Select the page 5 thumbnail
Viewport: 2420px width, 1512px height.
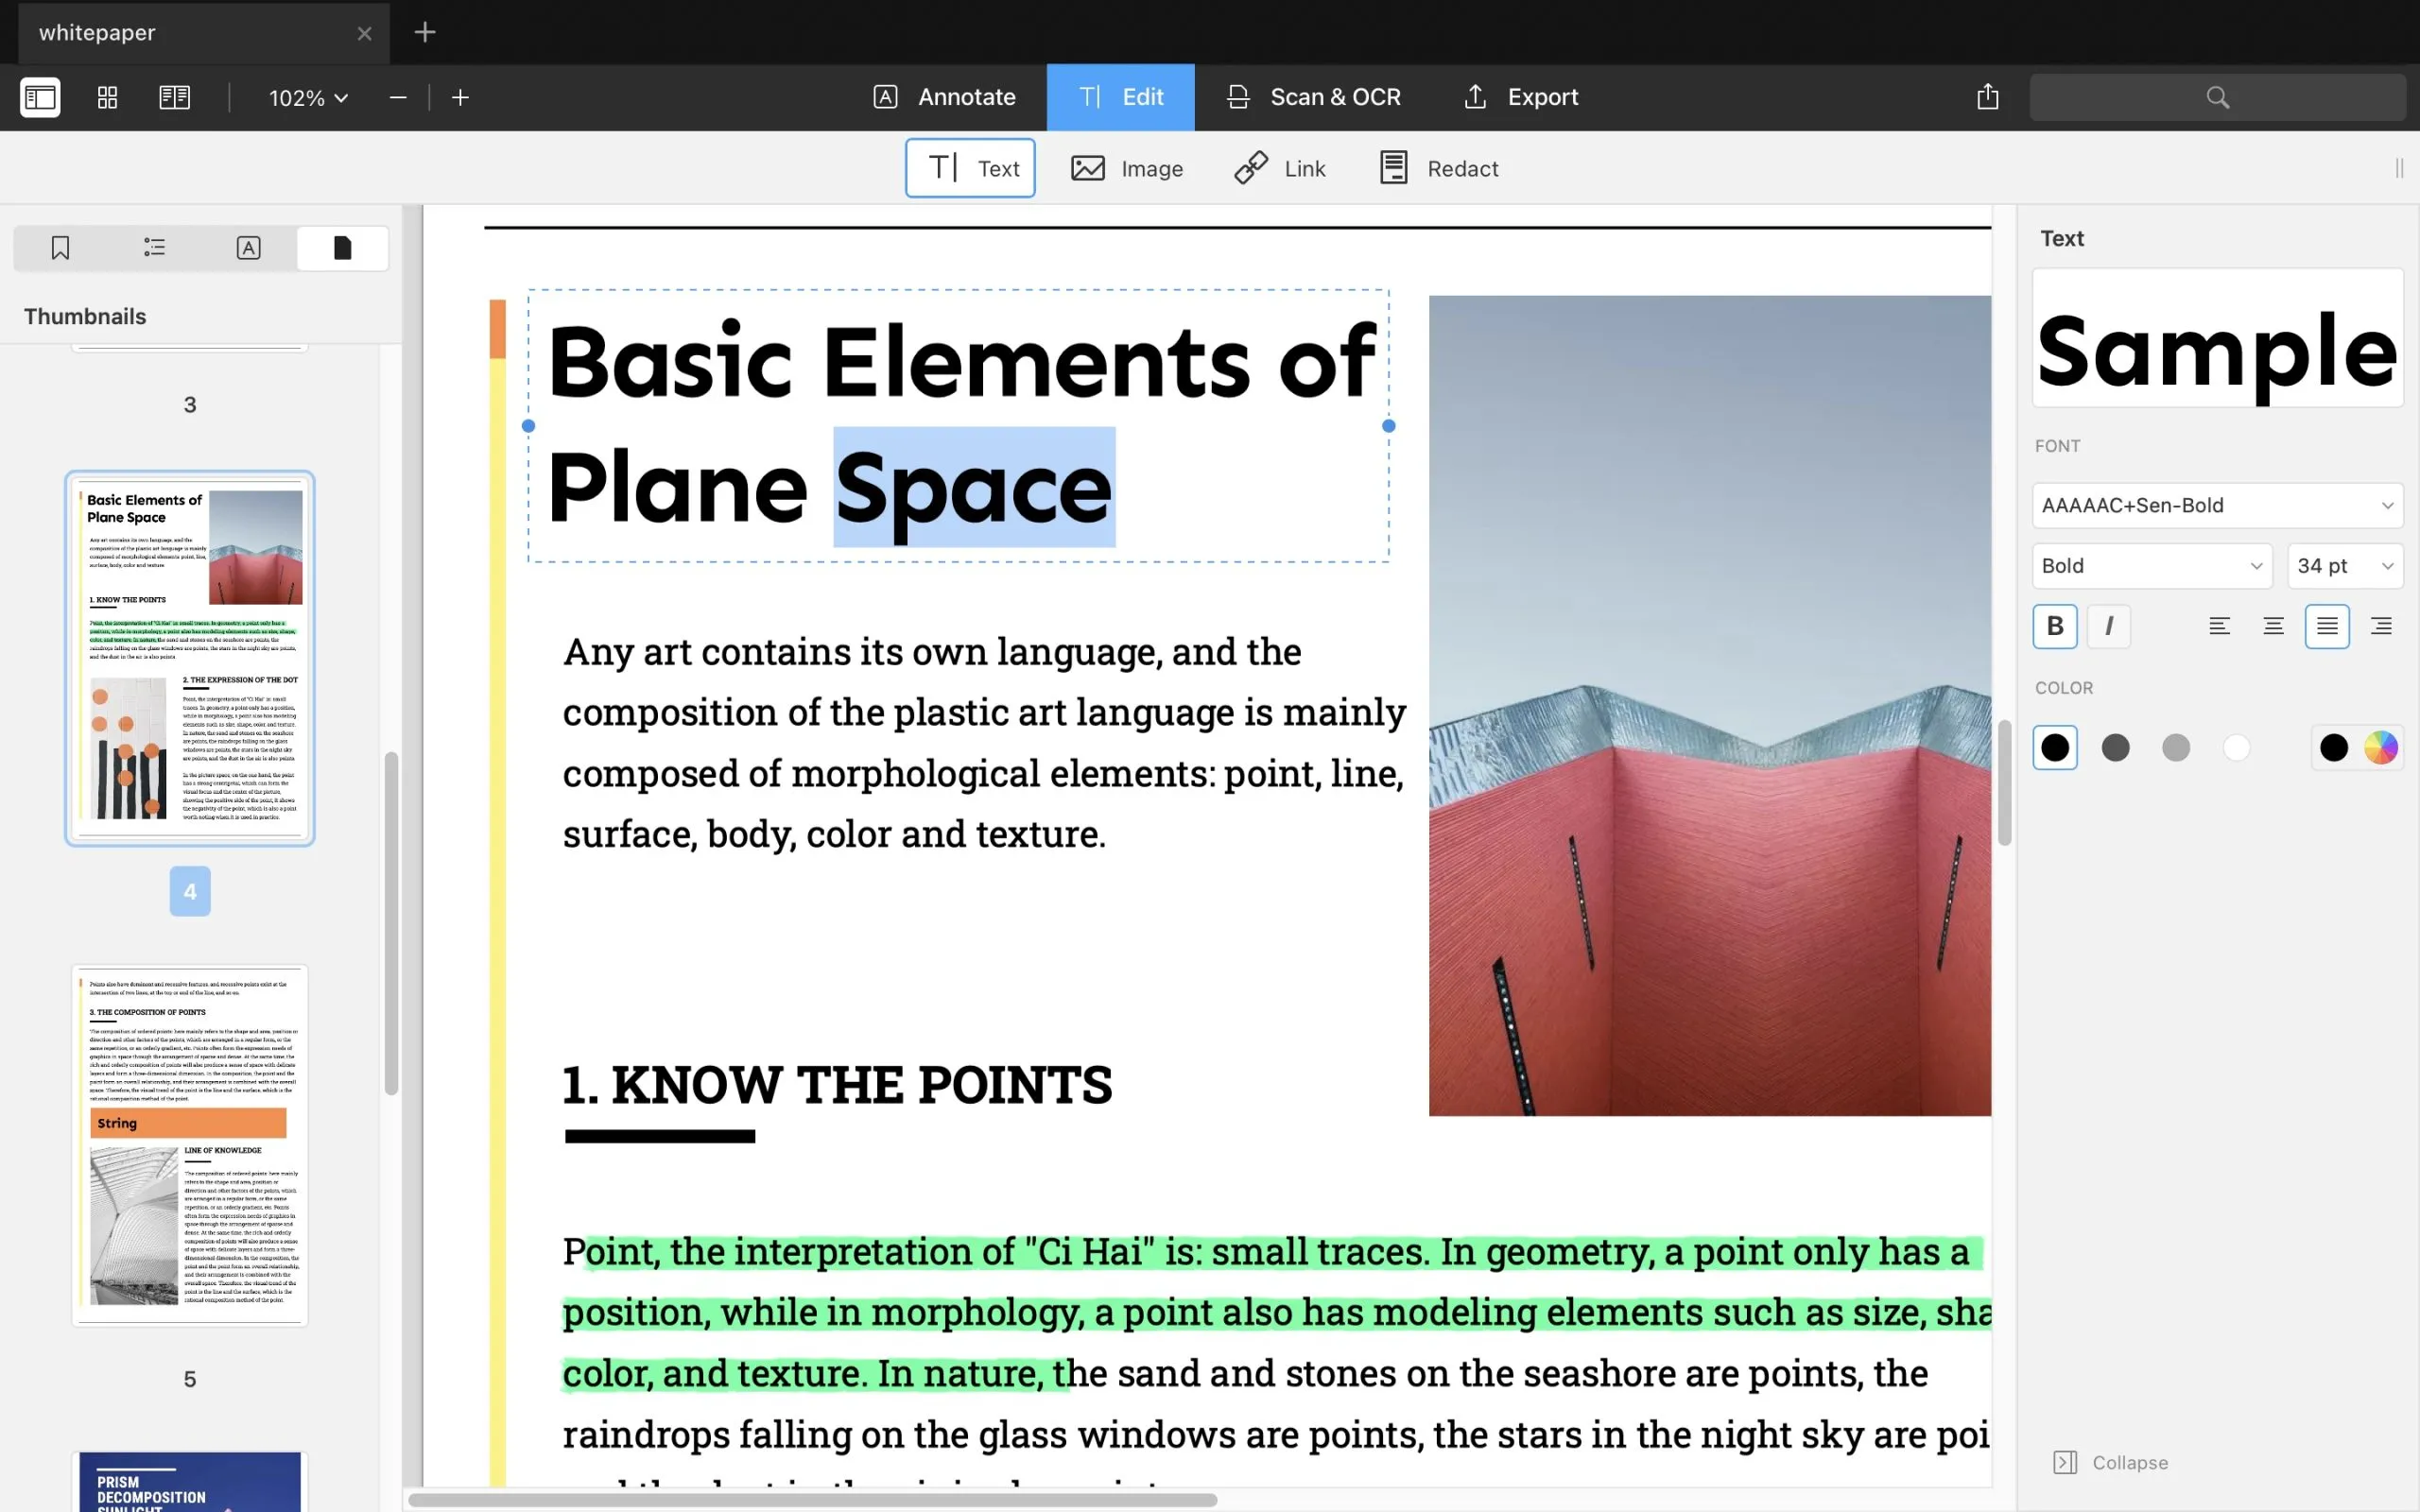(190, 1145)
